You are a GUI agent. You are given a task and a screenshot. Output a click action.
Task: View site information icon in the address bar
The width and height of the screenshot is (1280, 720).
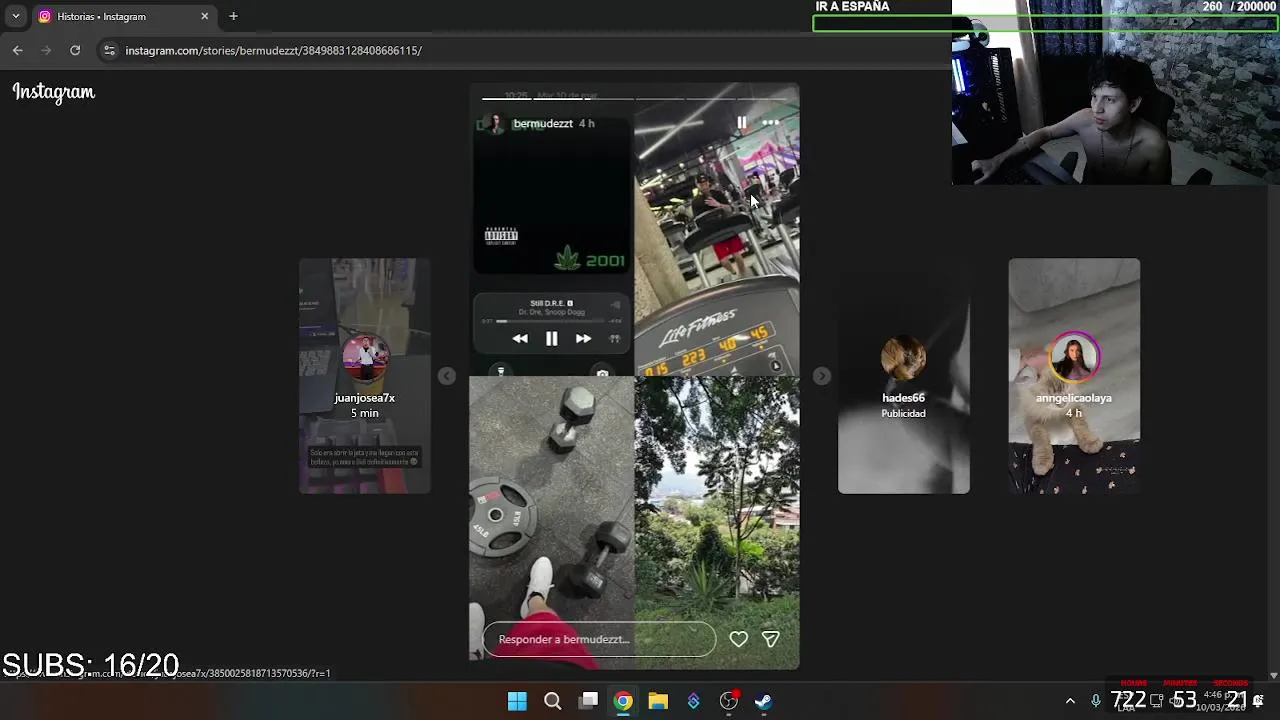109,50
